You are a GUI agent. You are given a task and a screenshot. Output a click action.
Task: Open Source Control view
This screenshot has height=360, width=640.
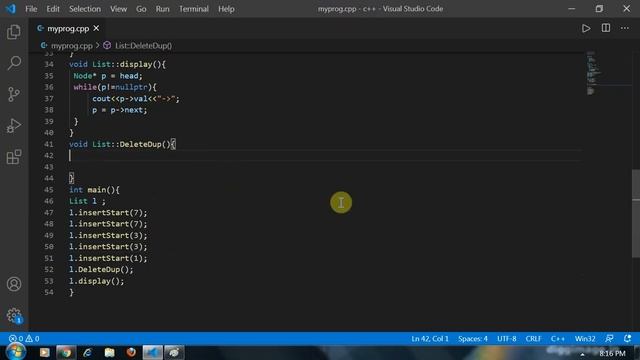coord(14,94)
